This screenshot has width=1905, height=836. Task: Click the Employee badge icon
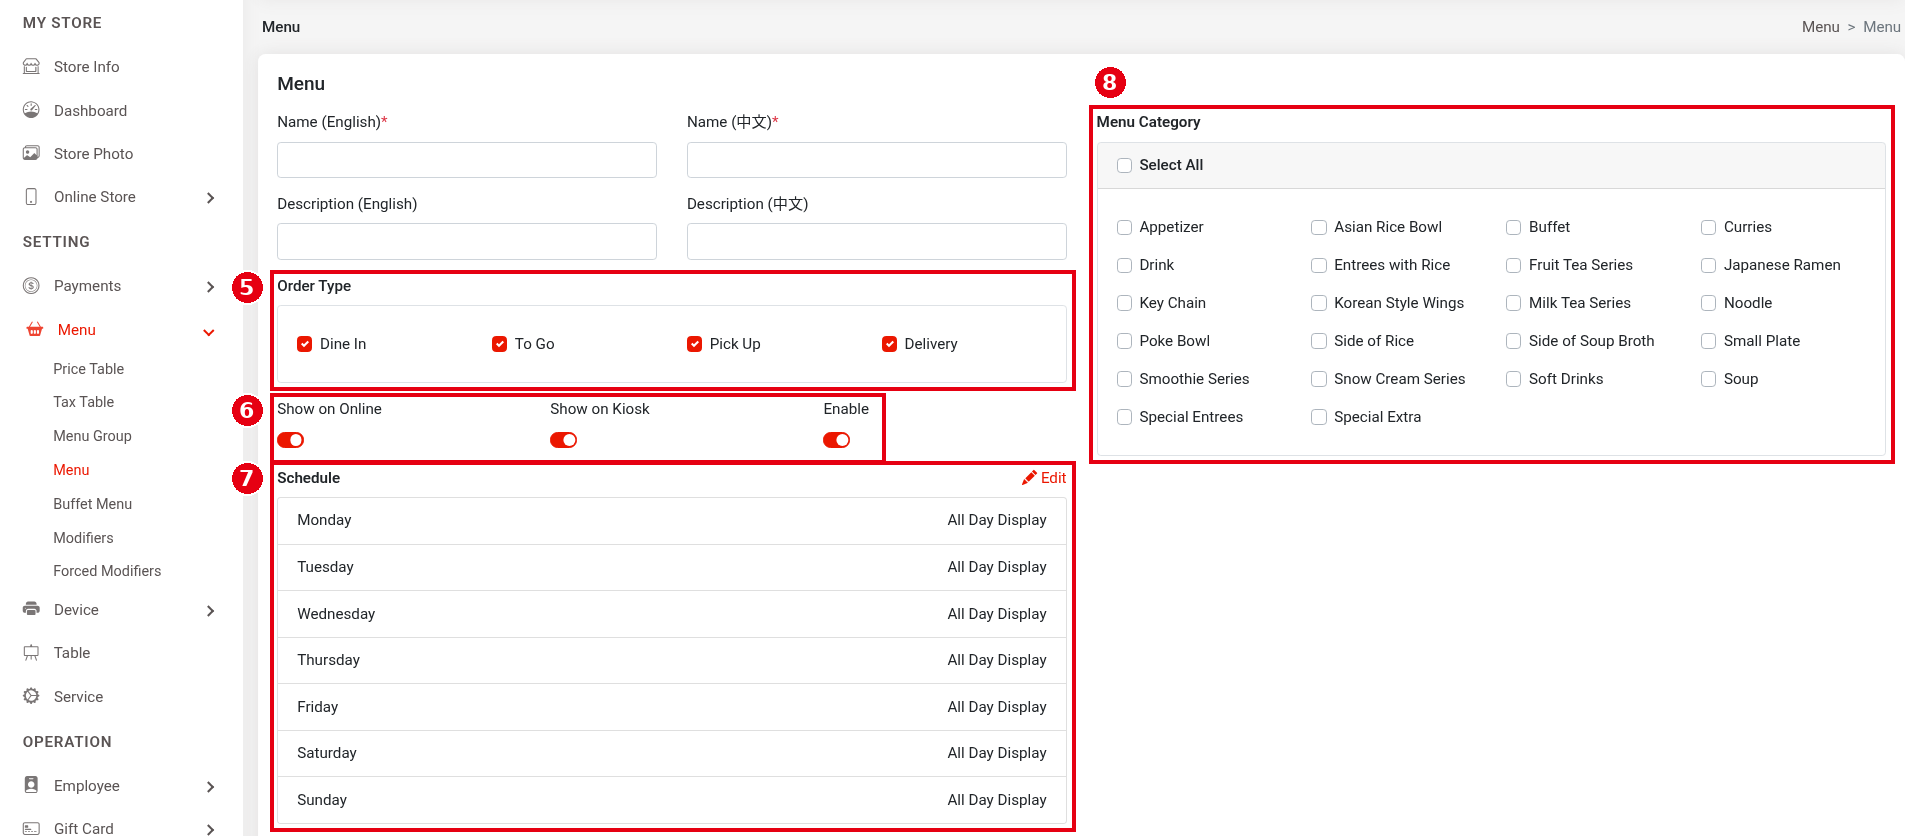(x=32, y=785)
